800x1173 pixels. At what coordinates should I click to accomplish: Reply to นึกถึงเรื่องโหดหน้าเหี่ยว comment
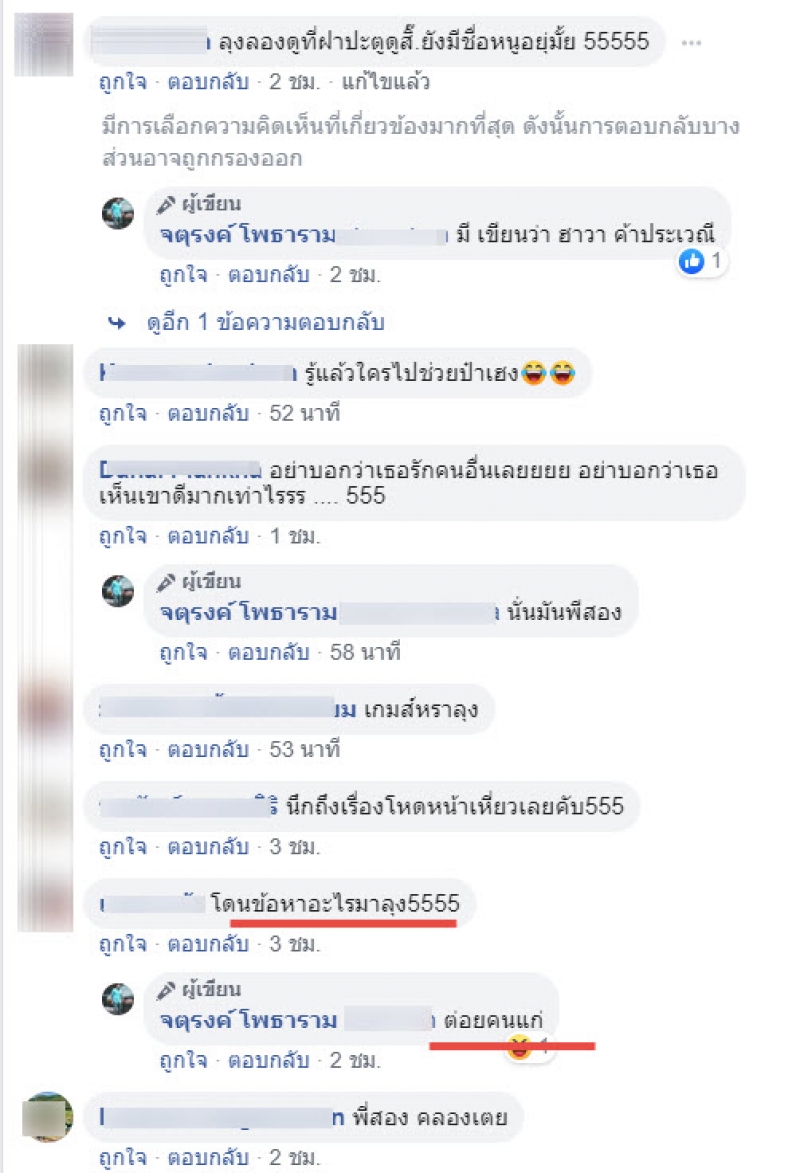point(207,847)
